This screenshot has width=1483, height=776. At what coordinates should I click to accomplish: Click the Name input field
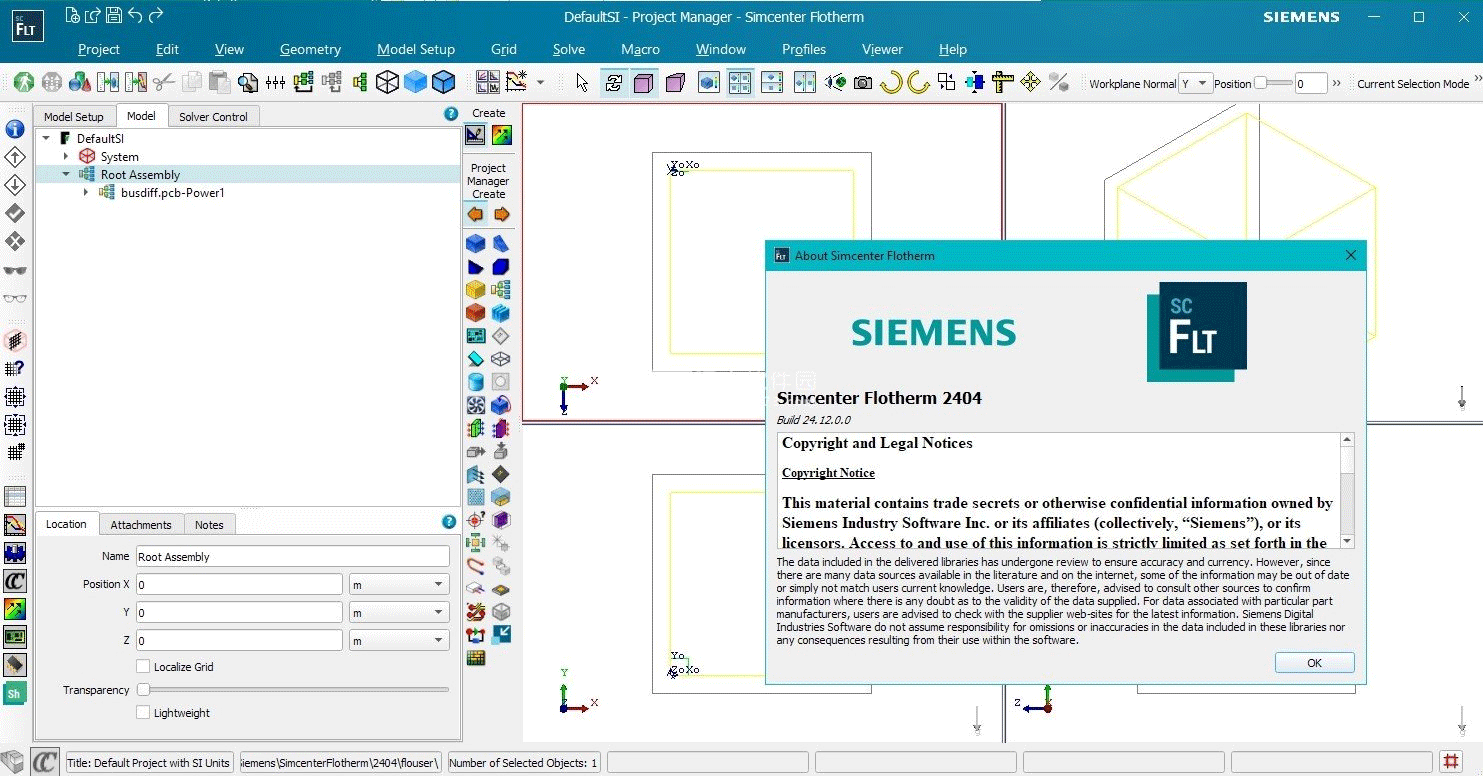point(292,557)
